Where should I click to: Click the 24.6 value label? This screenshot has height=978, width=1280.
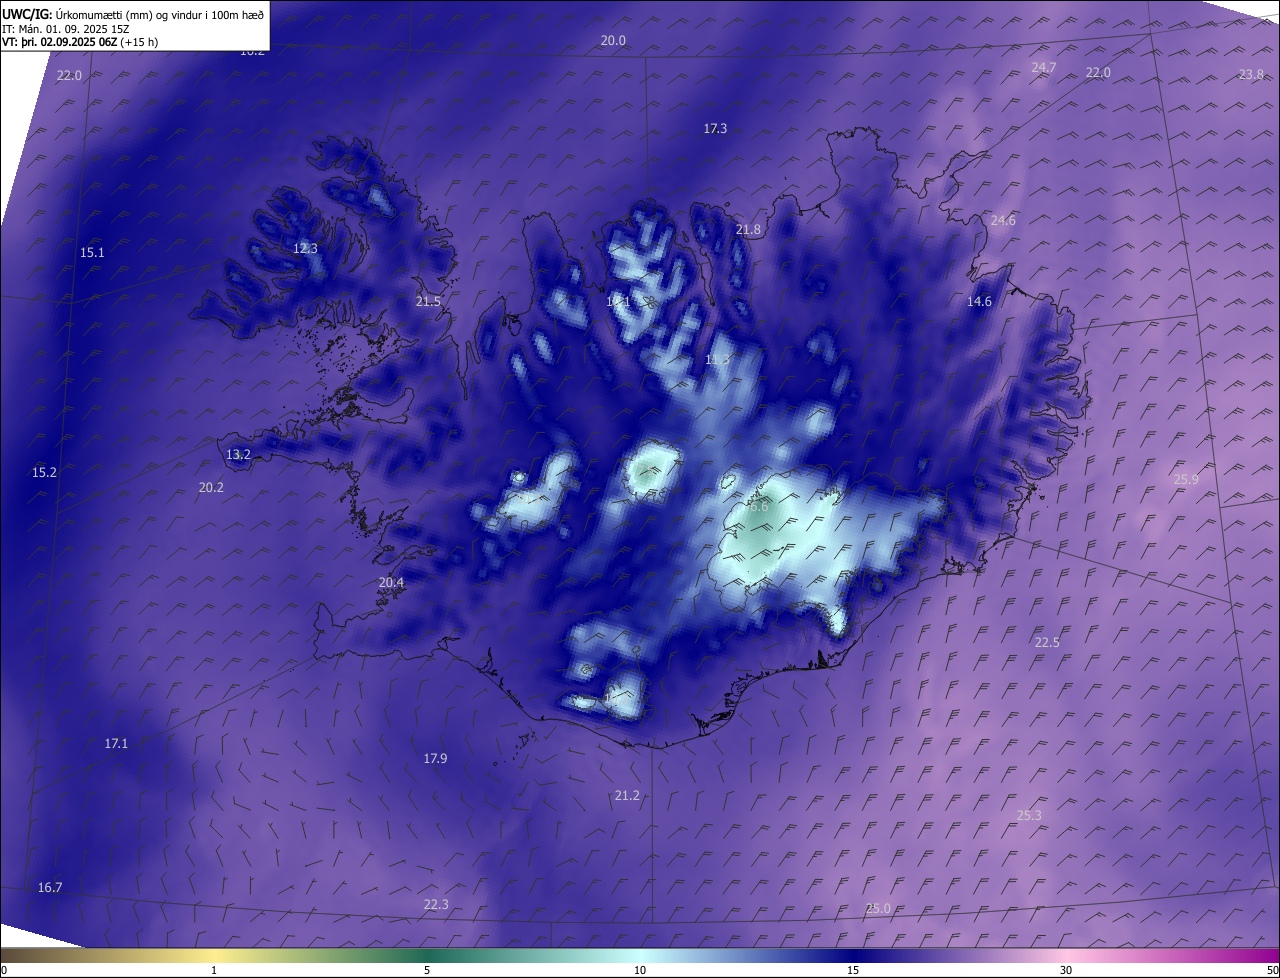coord(1003,221)
